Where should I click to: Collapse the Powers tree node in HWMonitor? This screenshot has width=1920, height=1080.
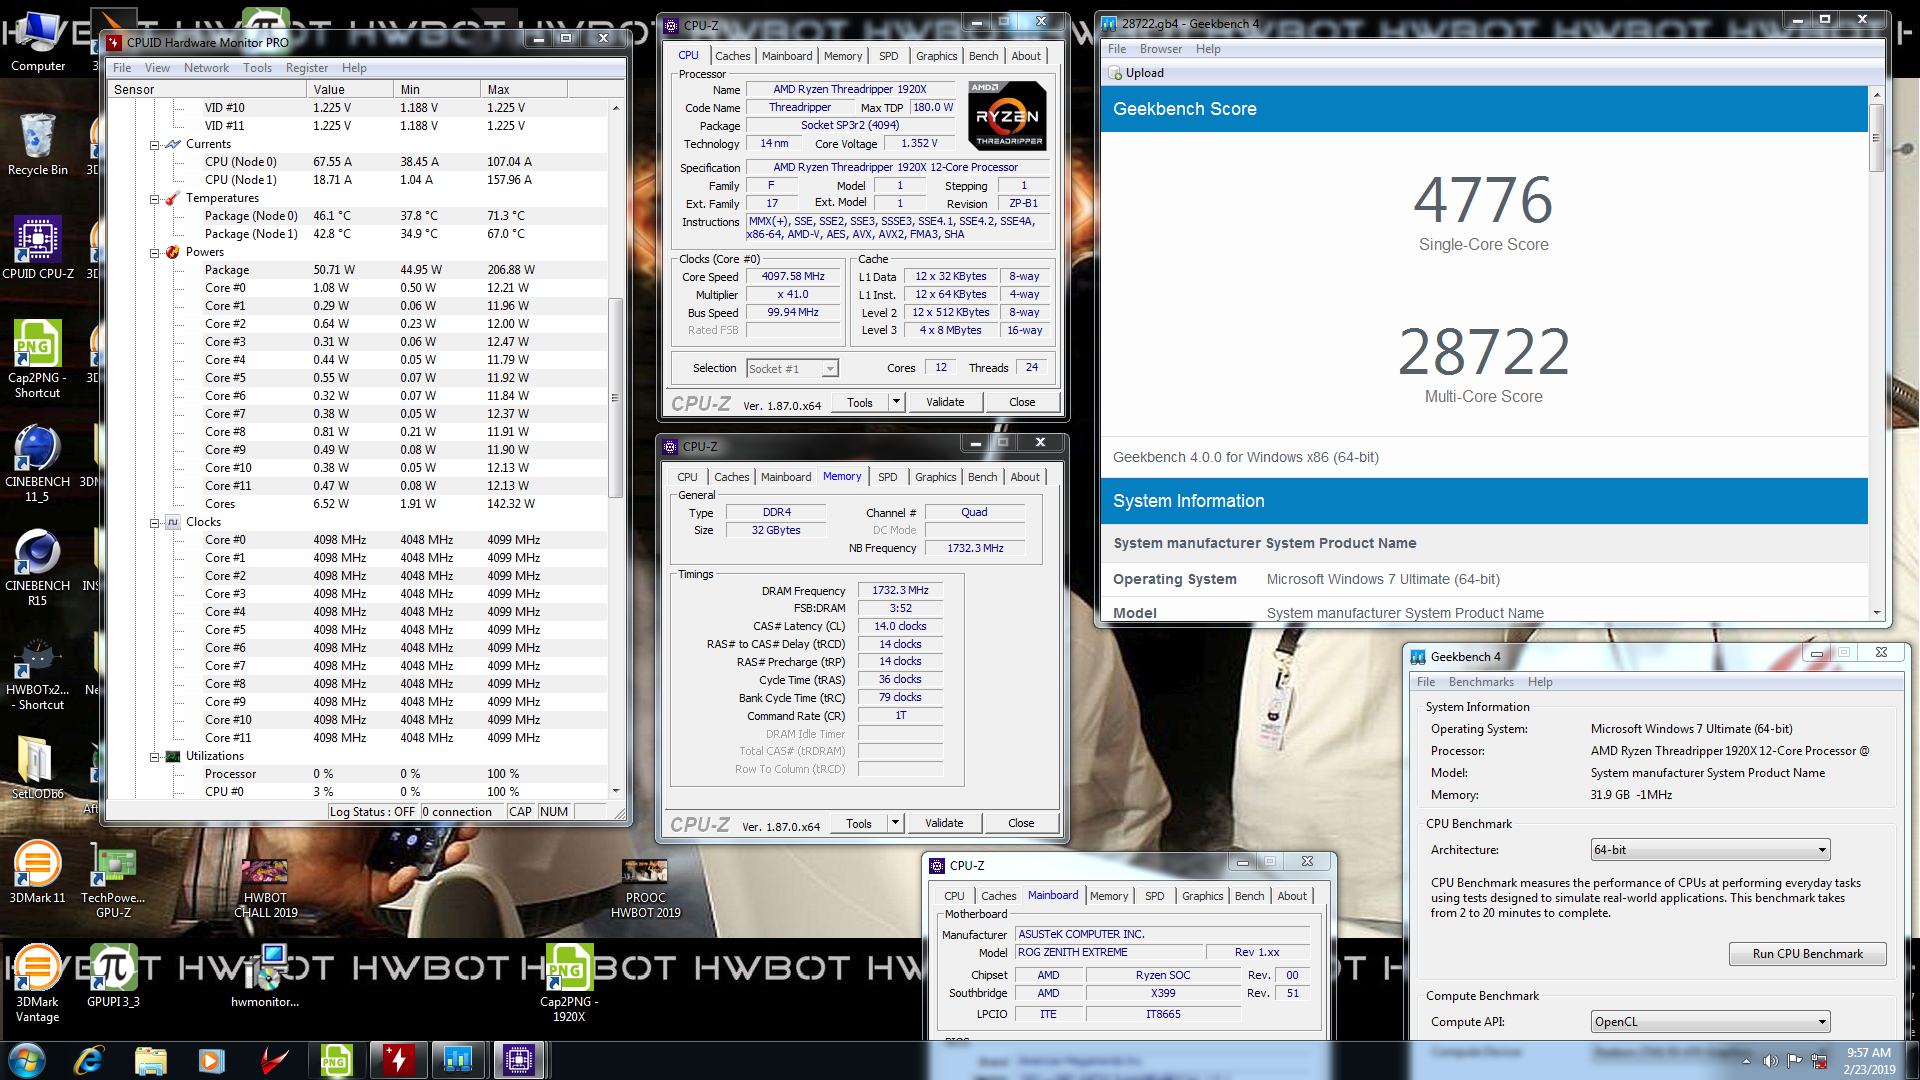155,253
